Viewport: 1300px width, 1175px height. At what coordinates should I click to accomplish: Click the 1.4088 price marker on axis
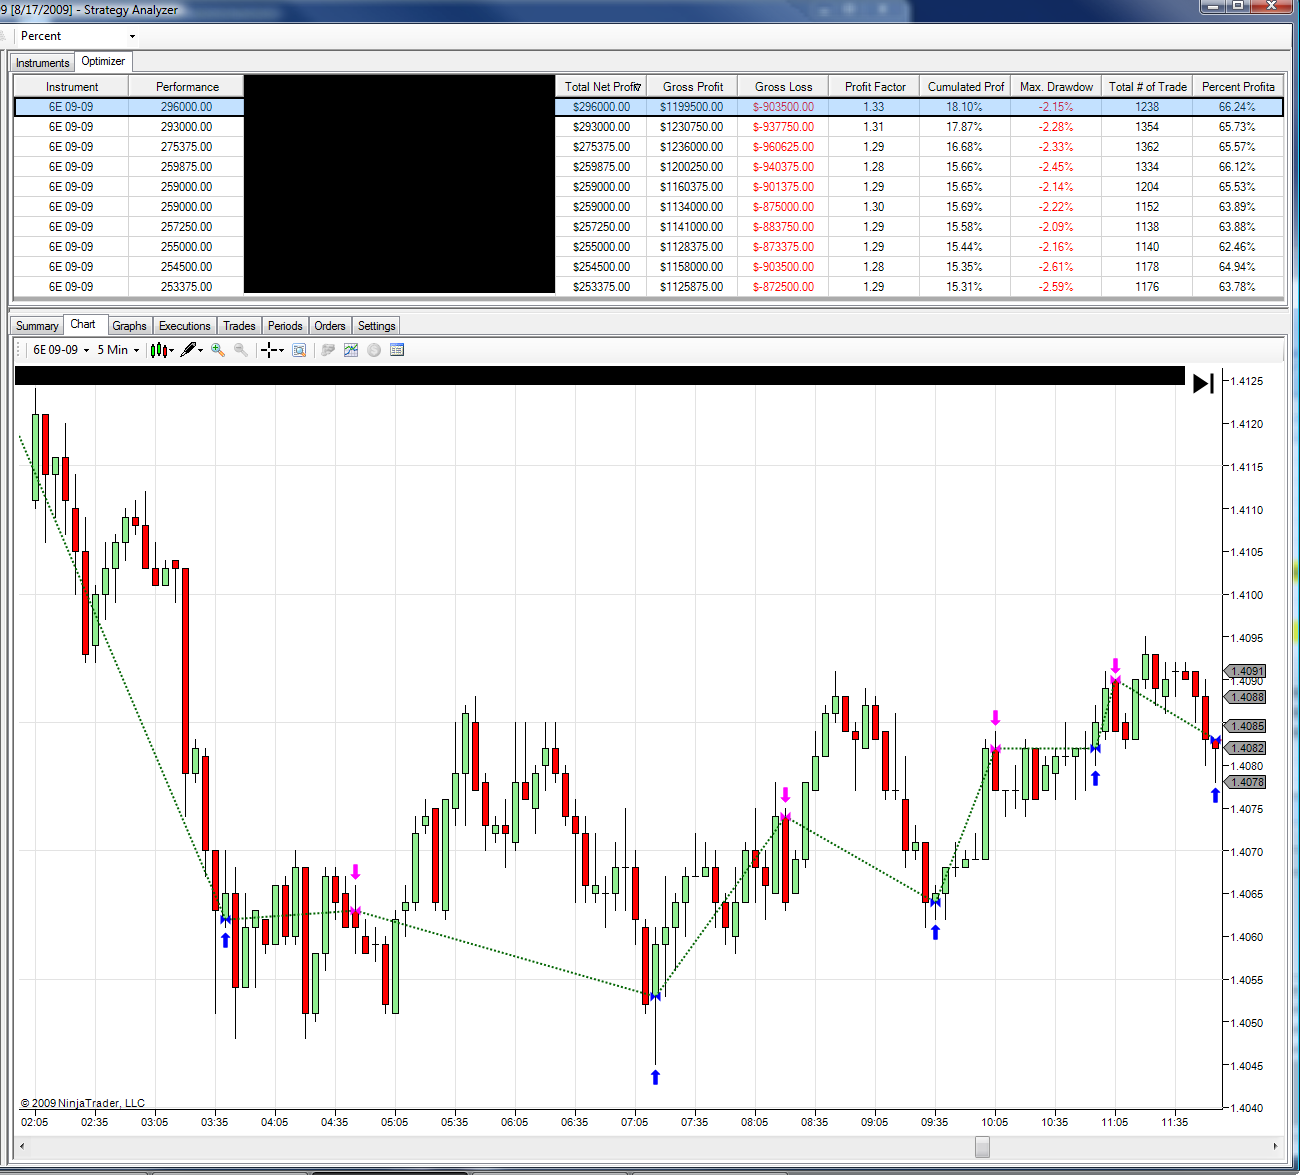pyautogui.click(x=1246, y=697)
